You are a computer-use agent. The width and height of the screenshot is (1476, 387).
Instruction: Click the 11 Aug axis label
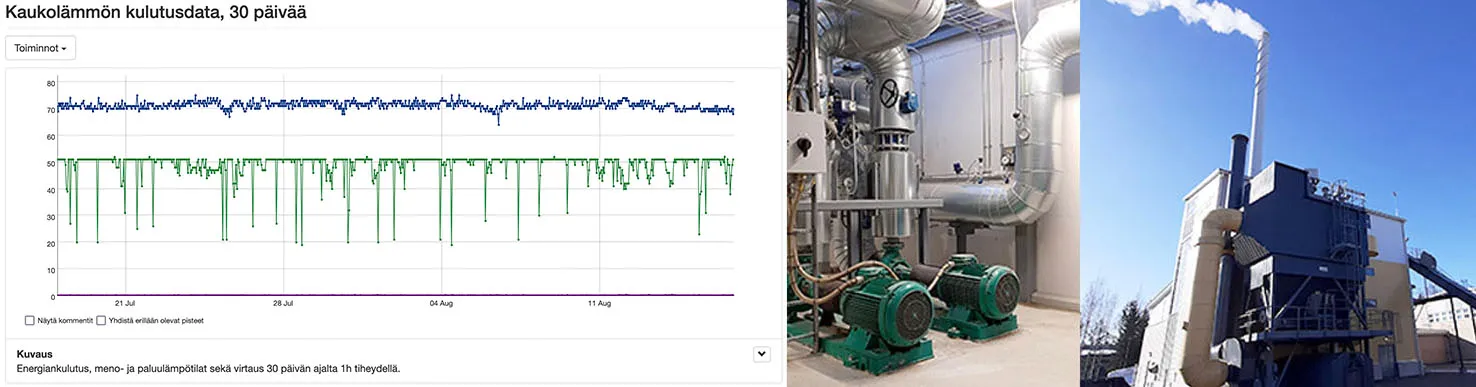tap(599, 302)
